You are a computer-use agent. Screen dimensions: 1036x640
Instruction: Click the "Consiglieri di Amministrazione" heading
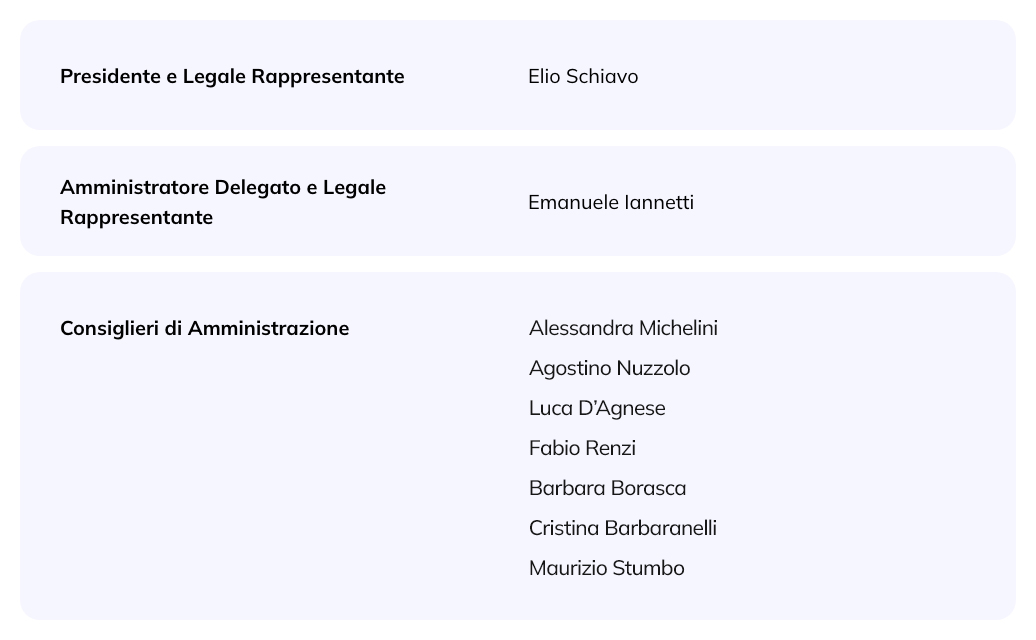[x=204, y=329]
